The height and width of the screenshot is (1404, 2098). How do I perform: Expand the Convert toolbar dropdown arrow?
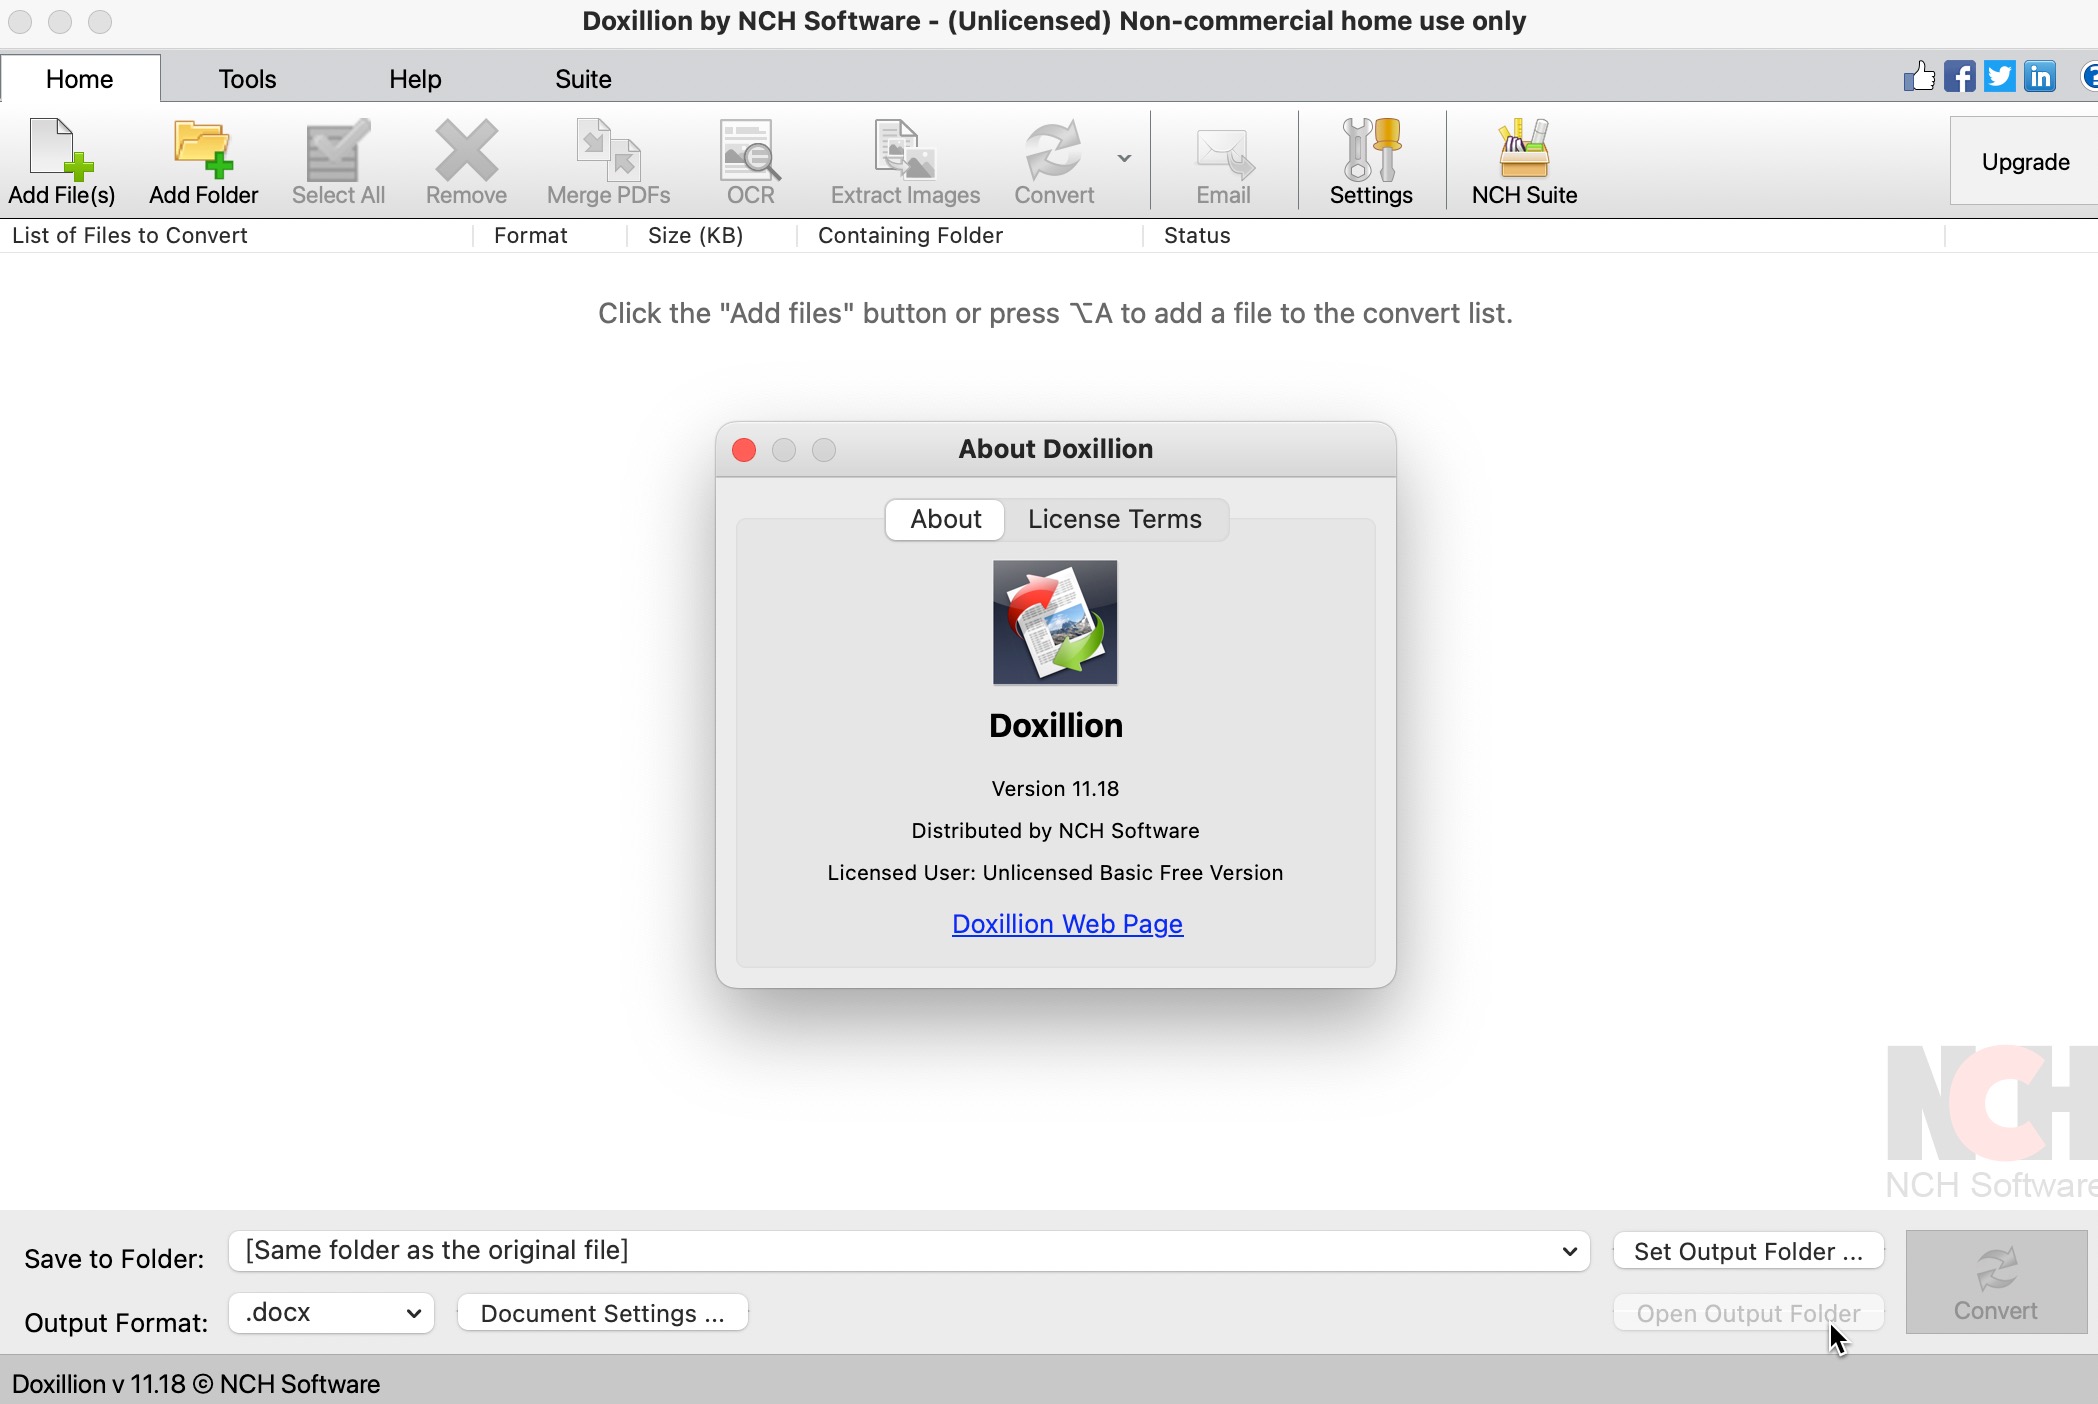pyautogui.click(x=1124, y=158)
